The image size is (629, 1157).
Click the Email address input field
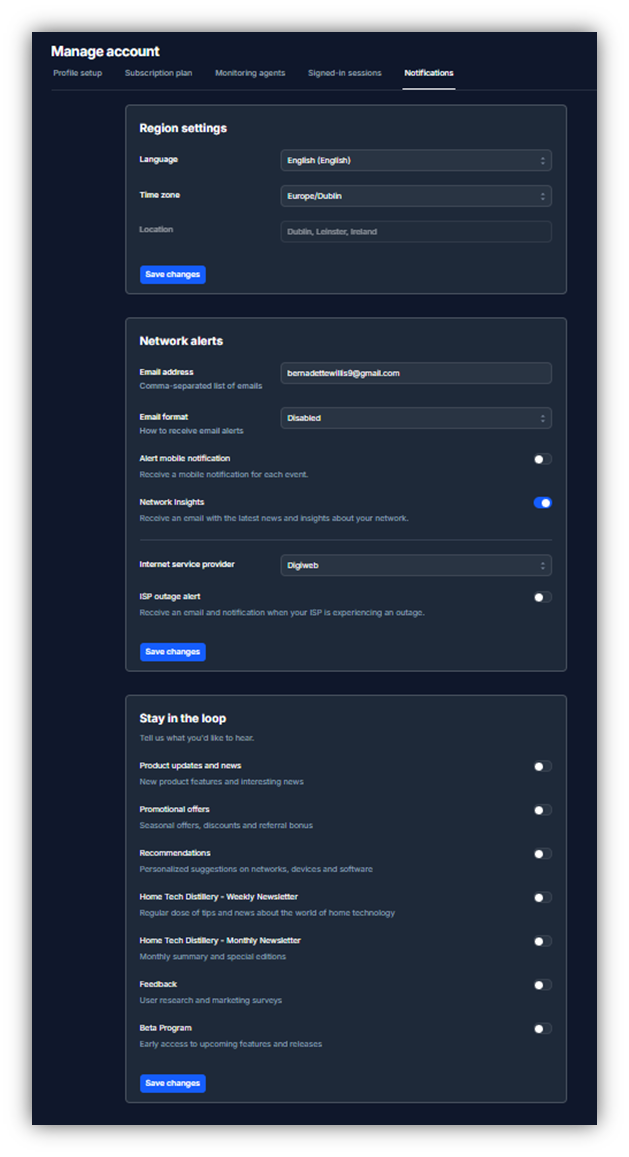[415, 372]
